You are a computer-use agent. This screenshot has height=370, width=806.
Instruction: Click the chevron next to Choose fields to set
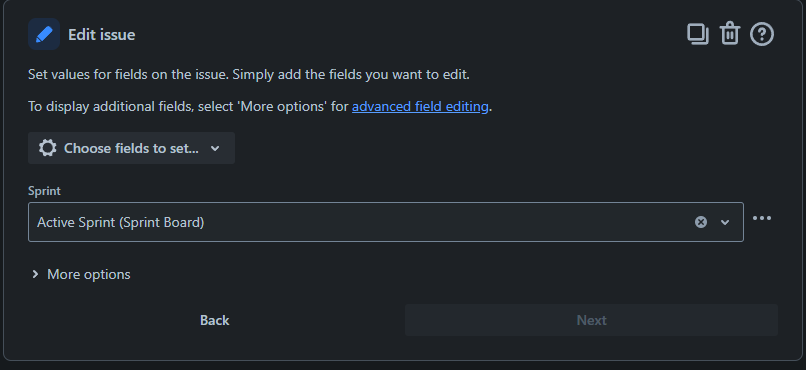[215, 149]
